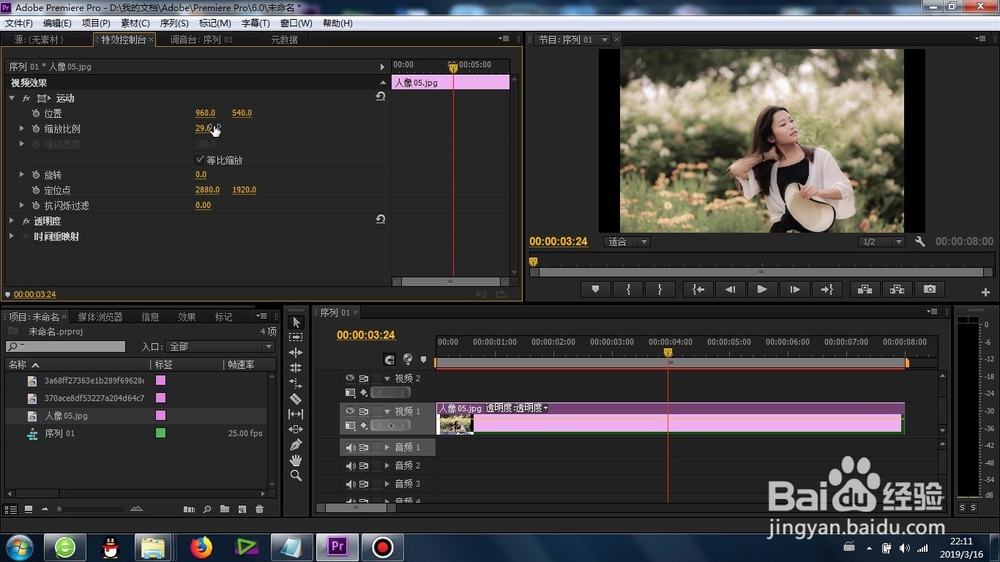Open the File(F) menu
Image resolution: width=1000 pixels, height=562 pixels.
(x=18, y=23)
